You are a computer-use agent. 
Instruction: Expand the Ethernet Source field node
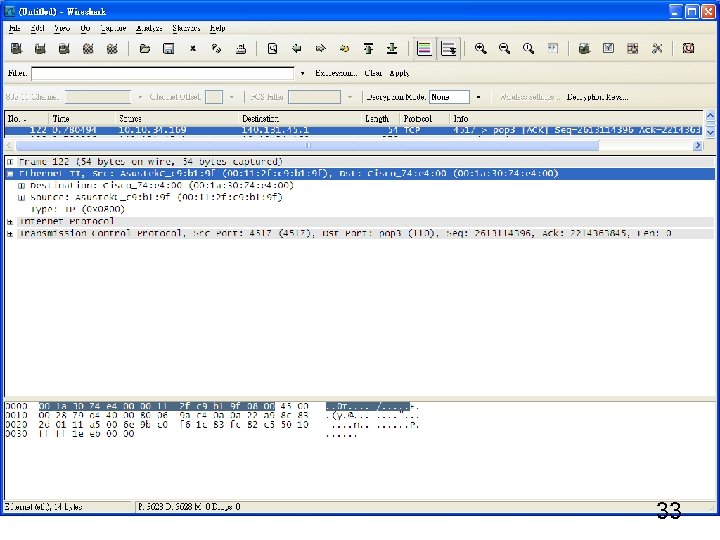[21, 197]
